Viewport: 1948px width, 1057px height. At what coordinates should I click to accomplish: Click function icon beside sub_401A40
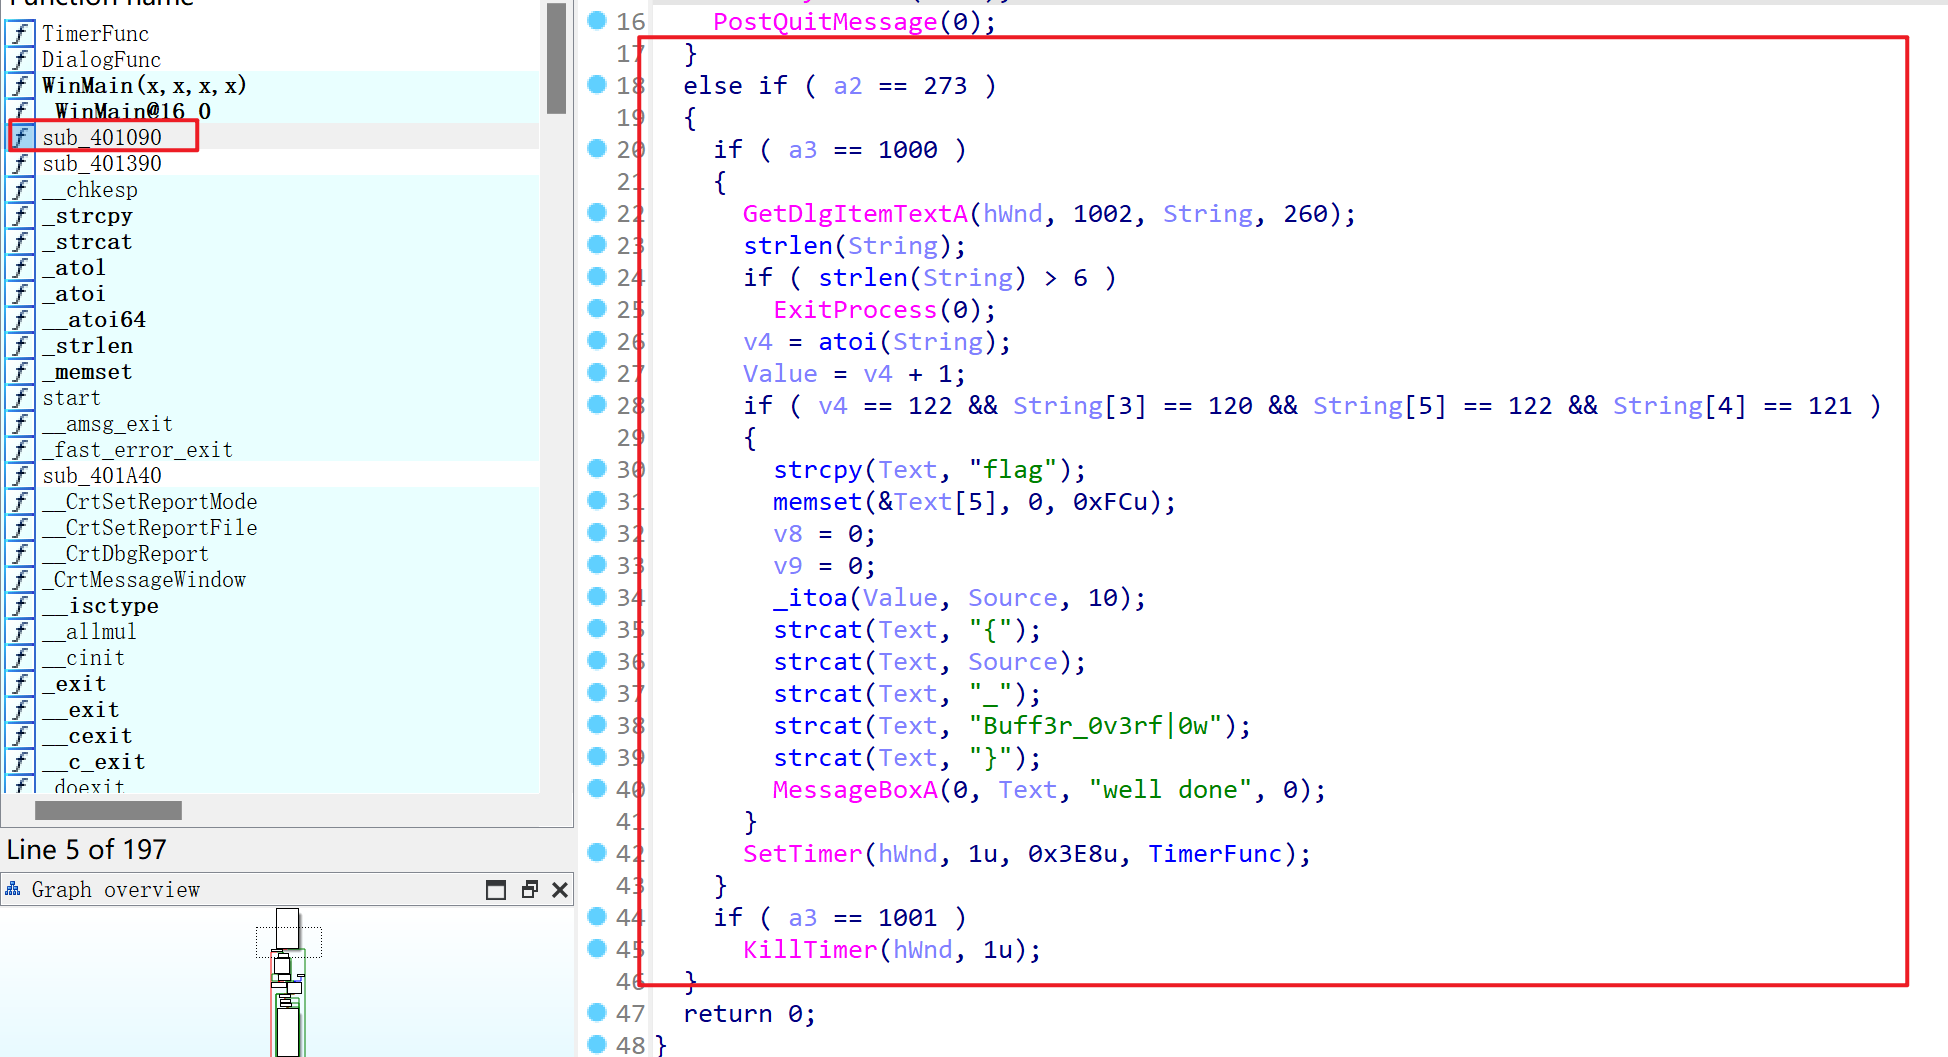pyautogui.click(x=20, y=475)
